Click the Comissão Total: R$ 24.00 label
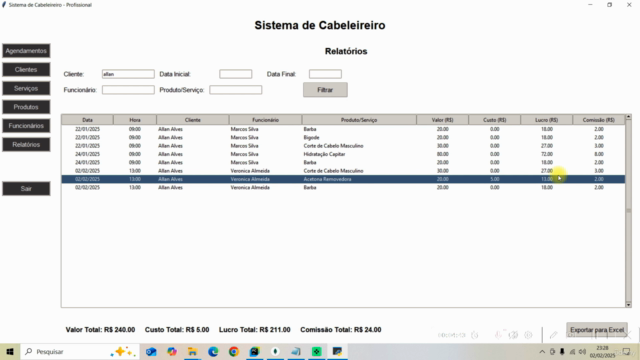Screen dimensions: 640x360 [x=341, y=330]
